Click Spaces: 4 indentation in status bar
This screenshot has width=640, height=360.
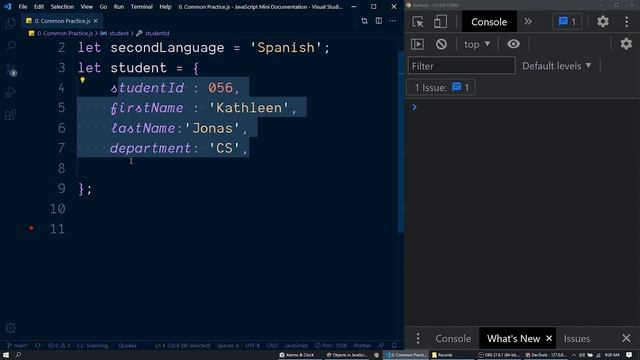click(228, 345)
